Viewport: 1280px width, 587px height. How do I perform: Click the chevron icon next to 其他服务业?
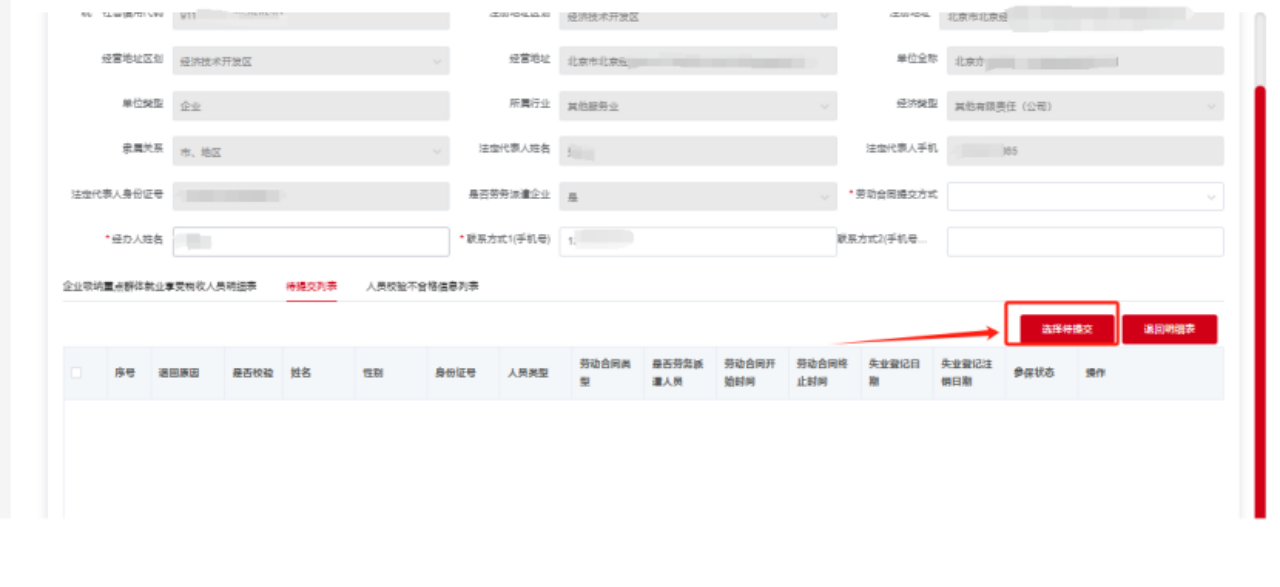[827, 103]
